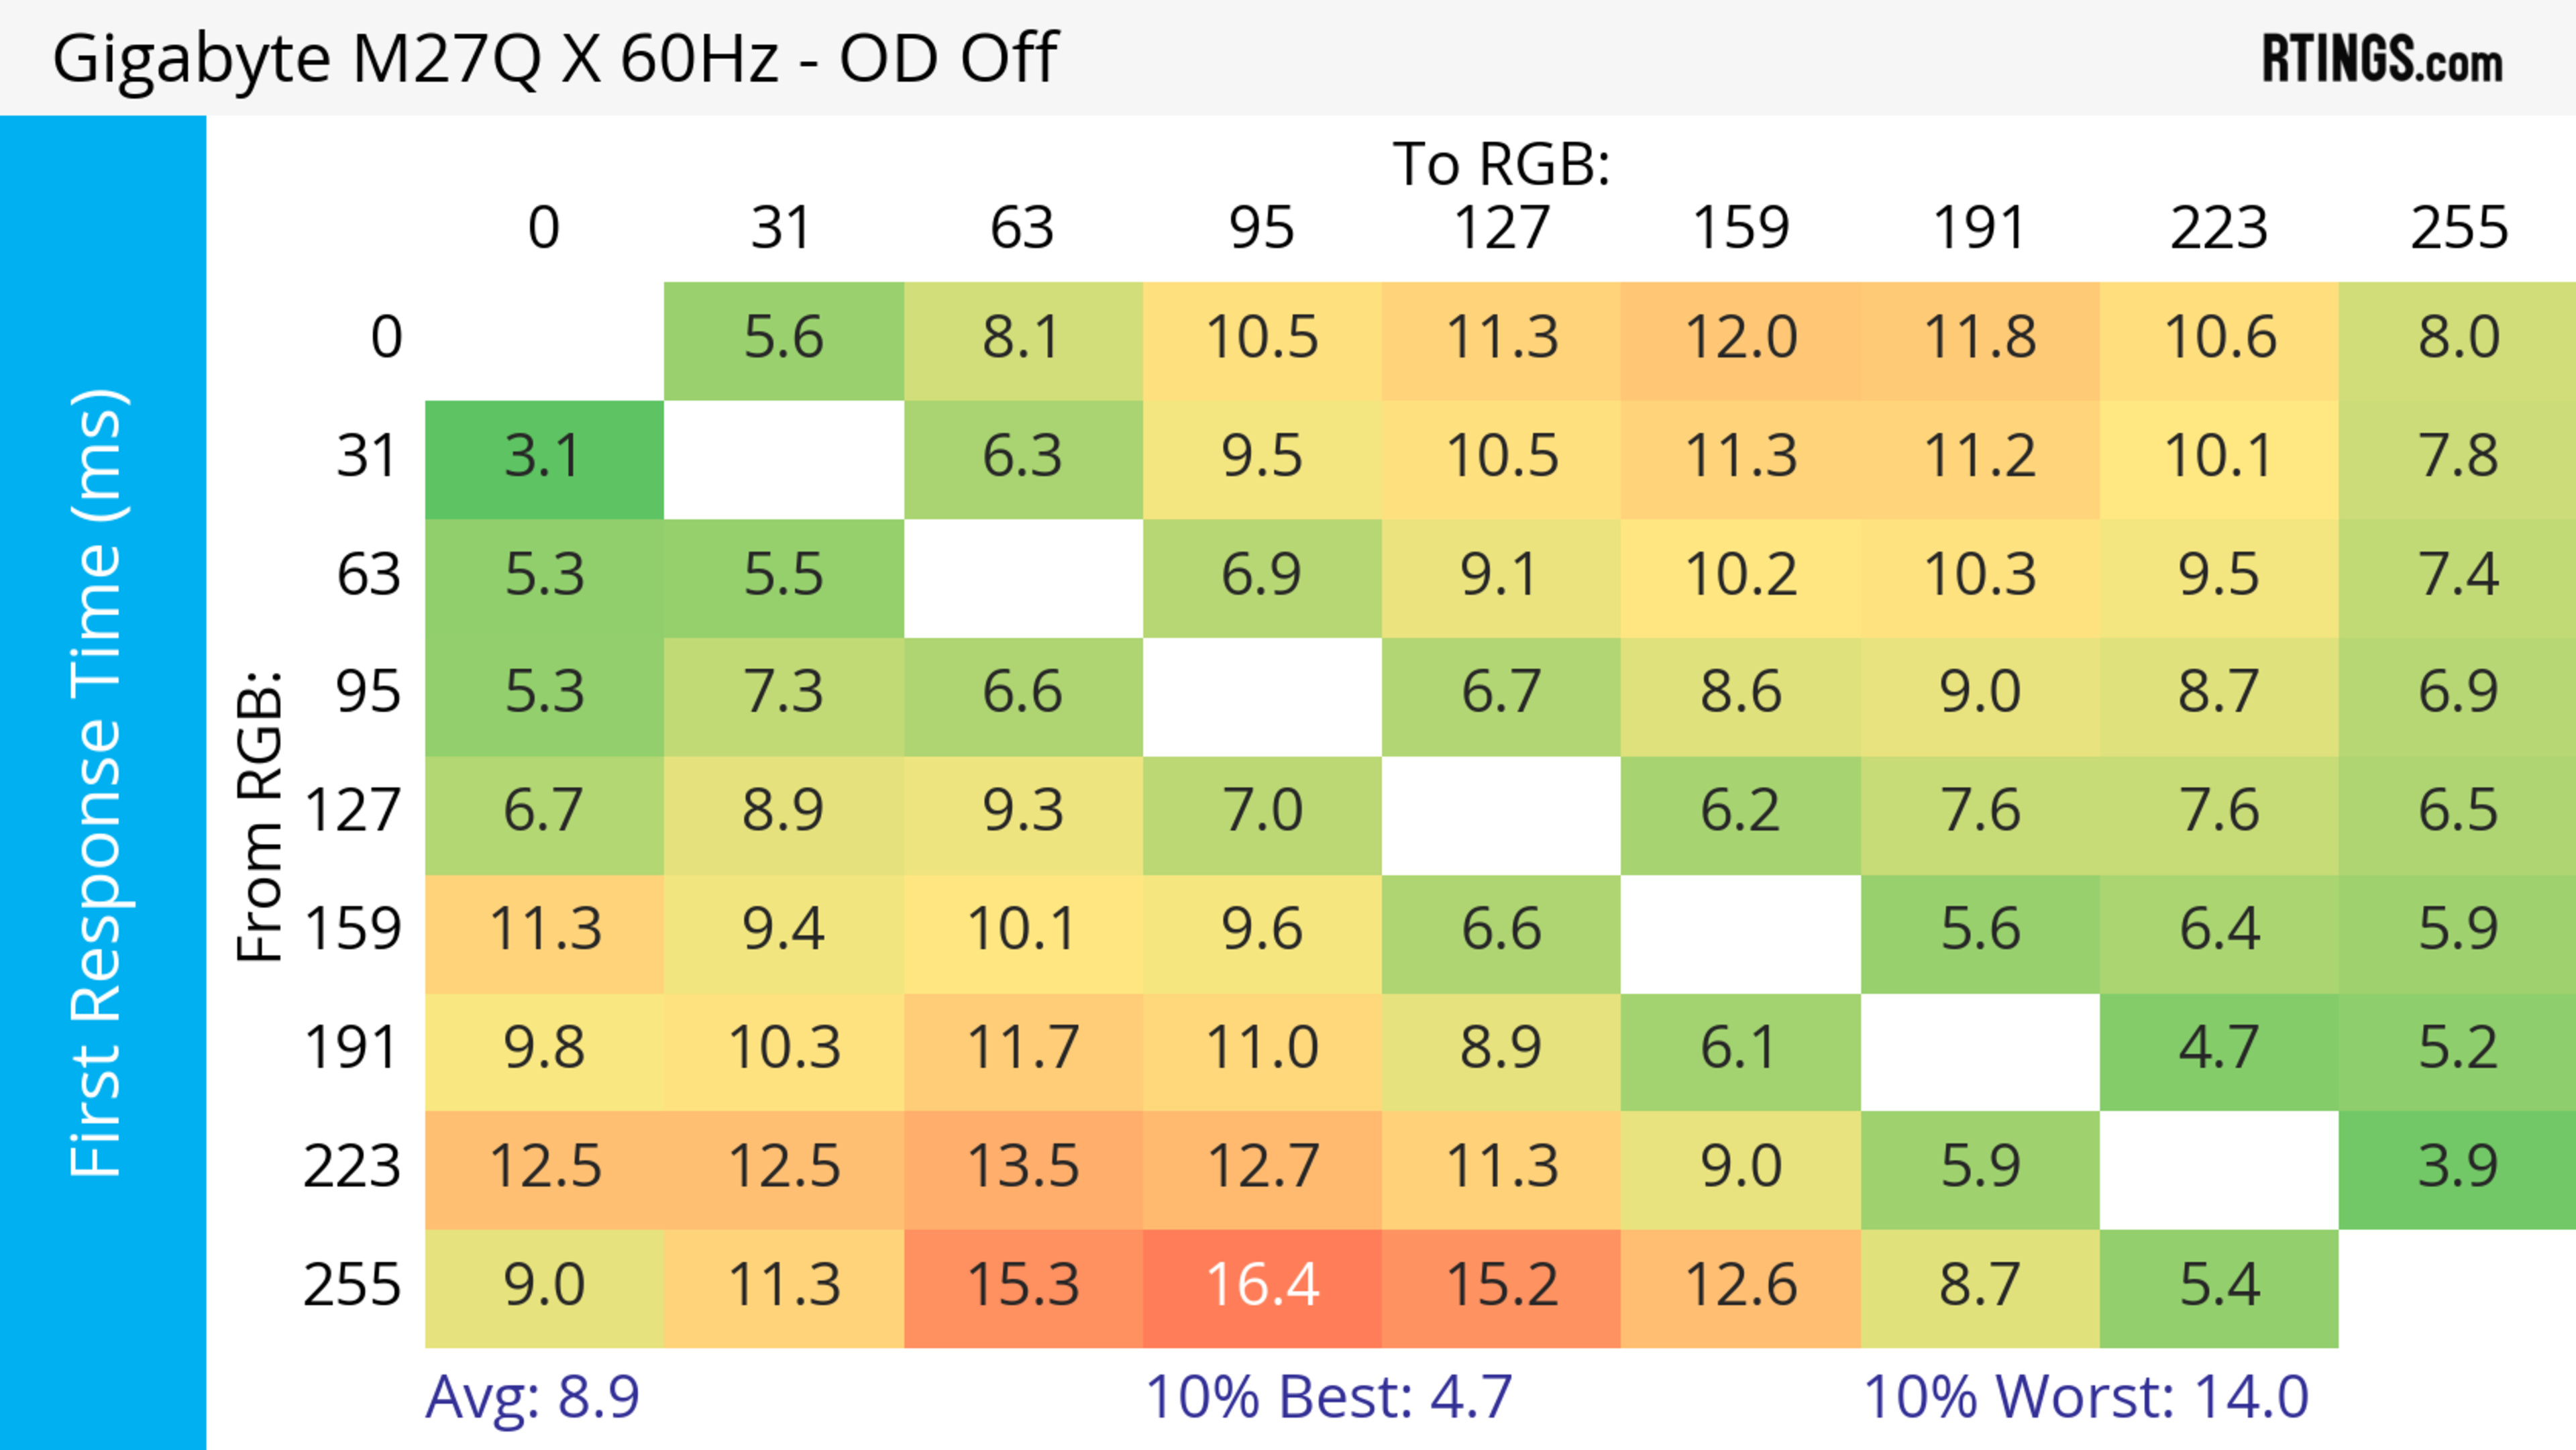Click the 12.6 heatmap cell
This screenshot has width=2576, height=1450.
point(1740,1285)
